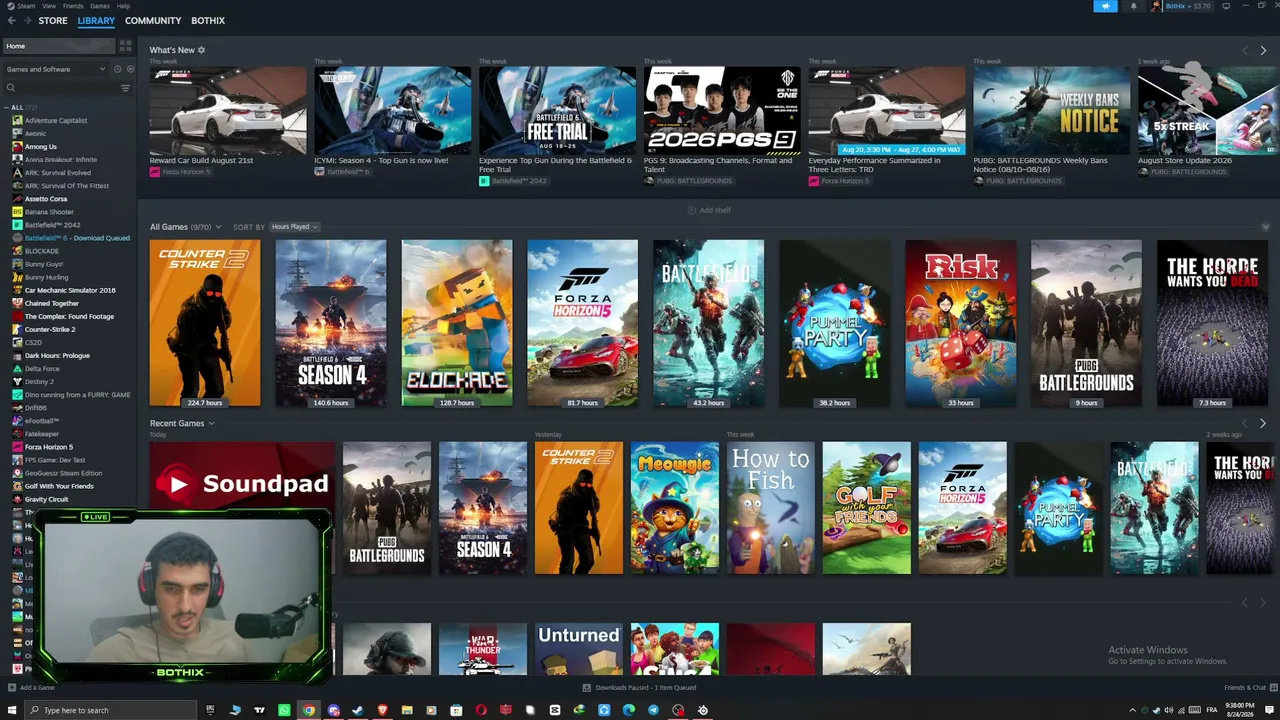Open Meowgic cover in Recent Games

pos(675,508)
